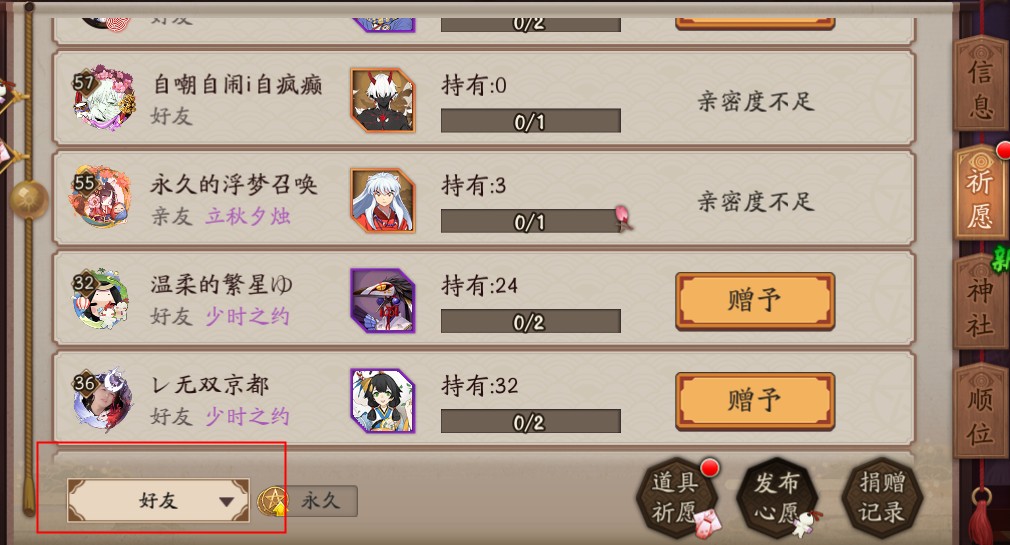Click the dropdown arrow beside 好友

tap(226, 501)
